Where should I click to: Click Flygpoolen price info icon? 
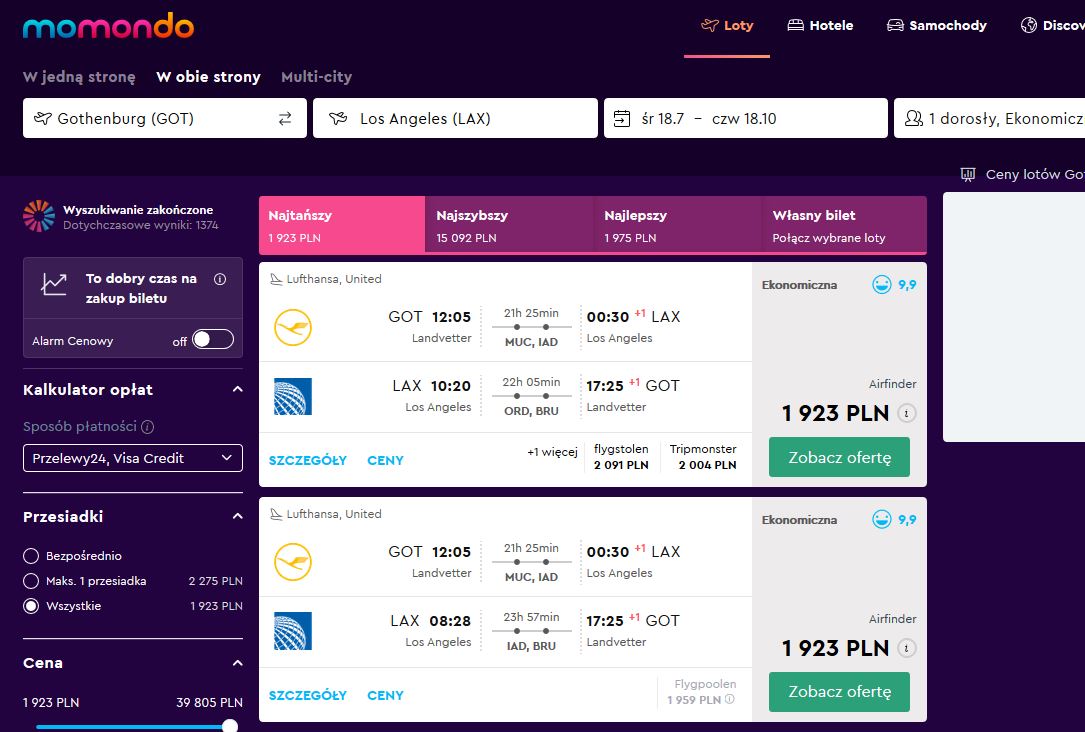coord(729,699)
